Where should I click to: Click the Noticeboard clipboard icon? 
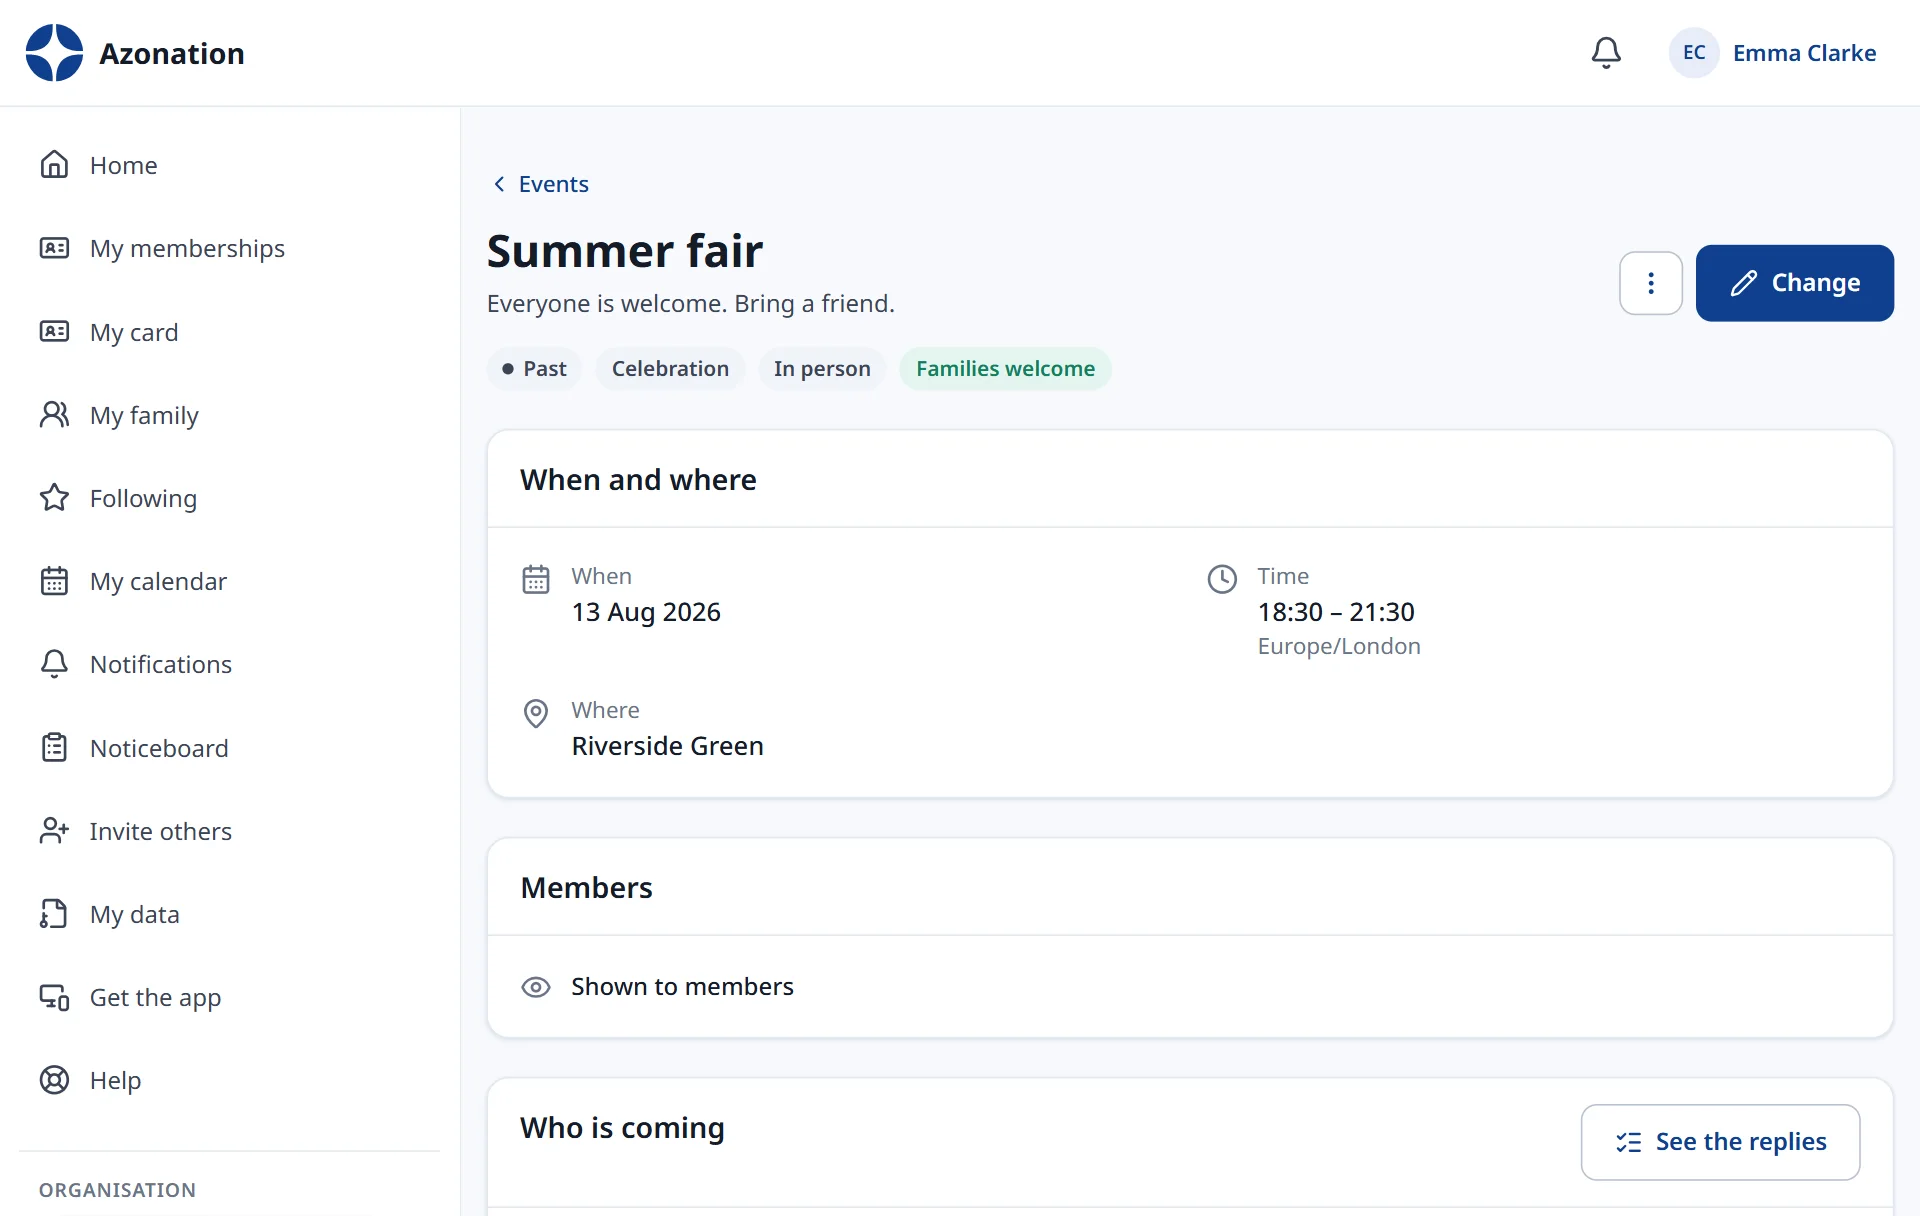(x=54, y=748)
